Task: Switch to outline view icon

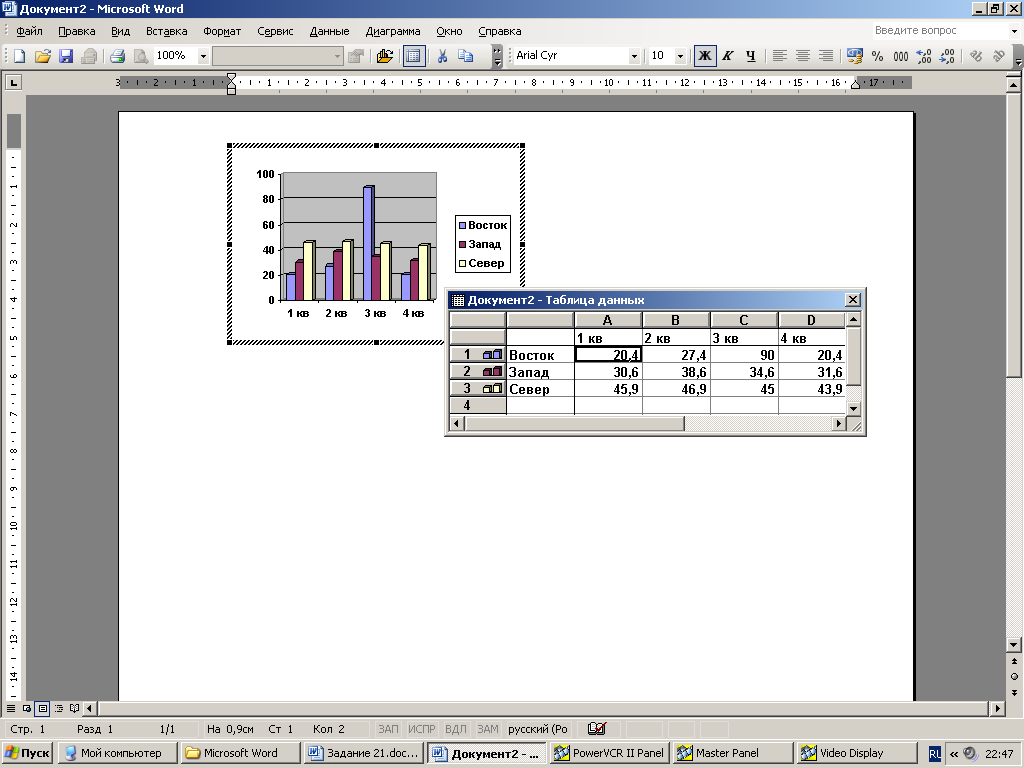Action: 59,708
